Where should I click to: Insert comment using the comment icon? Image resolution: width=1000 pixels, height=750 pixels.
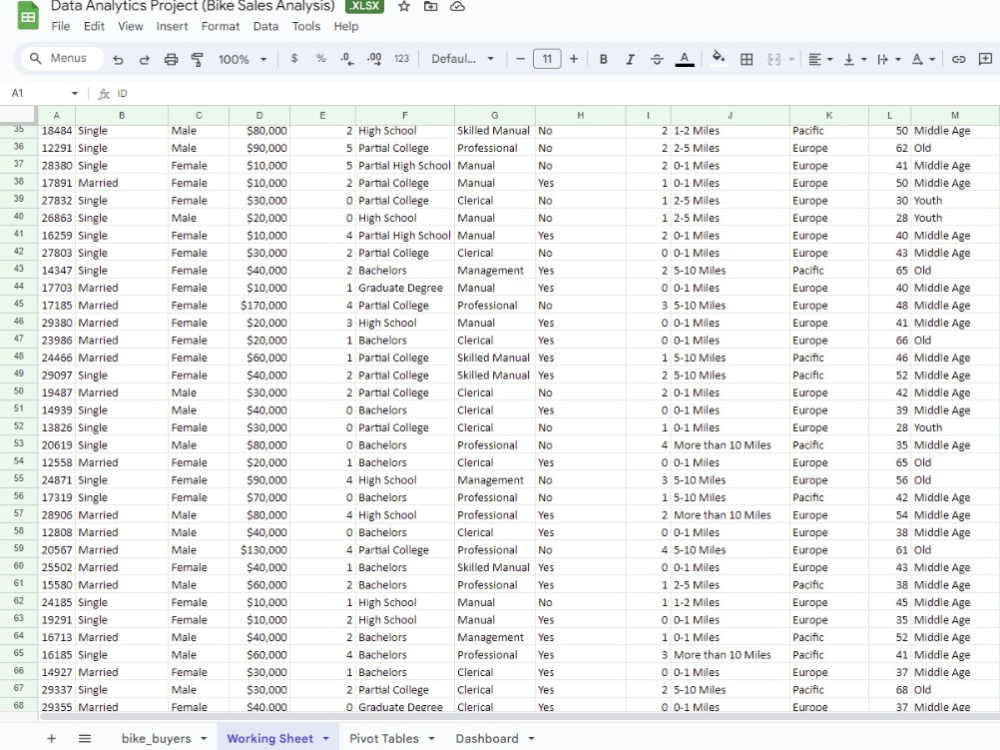(x=985, y=59)
